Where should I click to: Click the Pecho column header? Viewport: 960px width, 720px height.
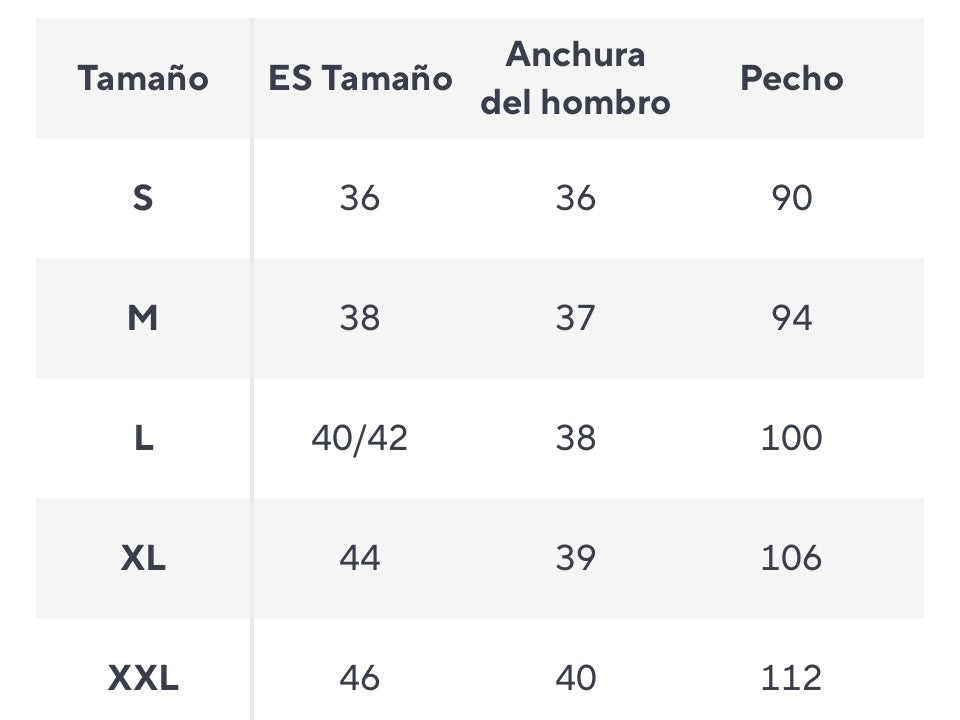click(x=791, y=78)
